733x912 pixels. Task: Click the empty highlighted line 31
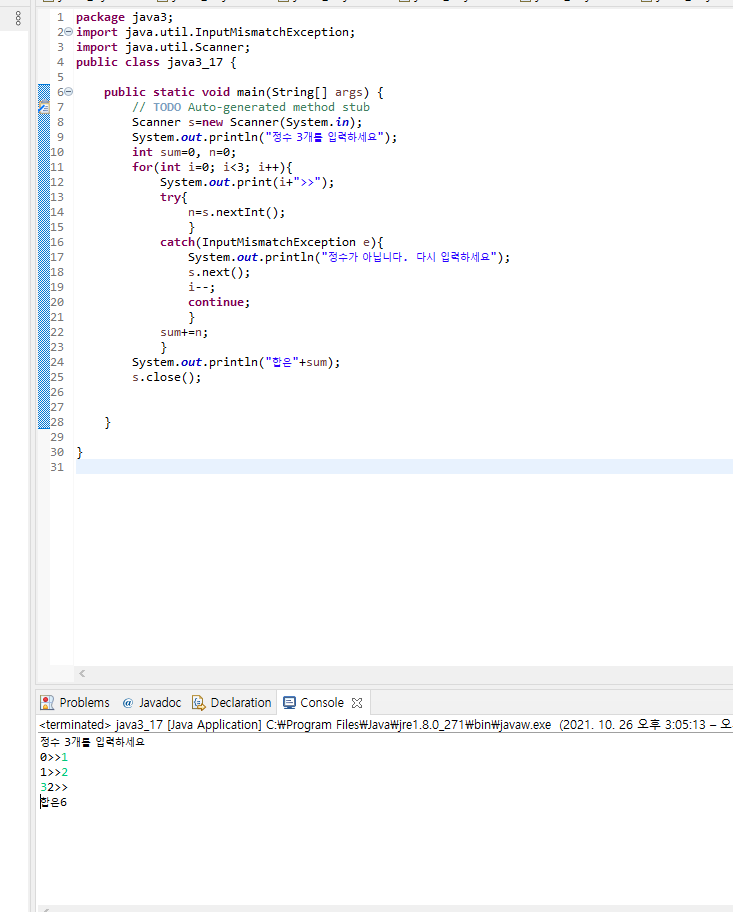(x=404, y=467)
